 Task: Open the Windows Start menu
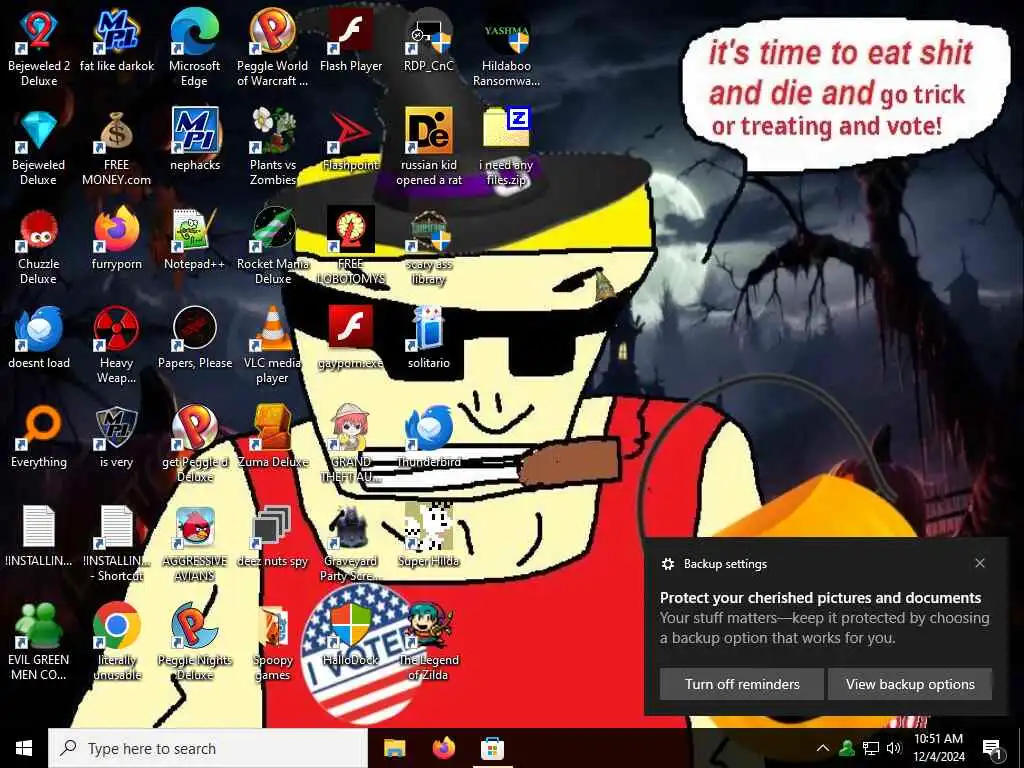[24, 748]
